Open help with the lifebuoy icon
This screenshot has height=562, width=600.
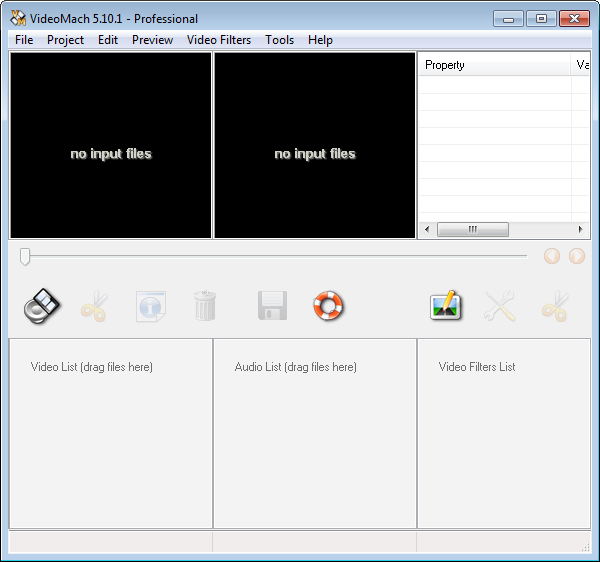tap(328, 306)
